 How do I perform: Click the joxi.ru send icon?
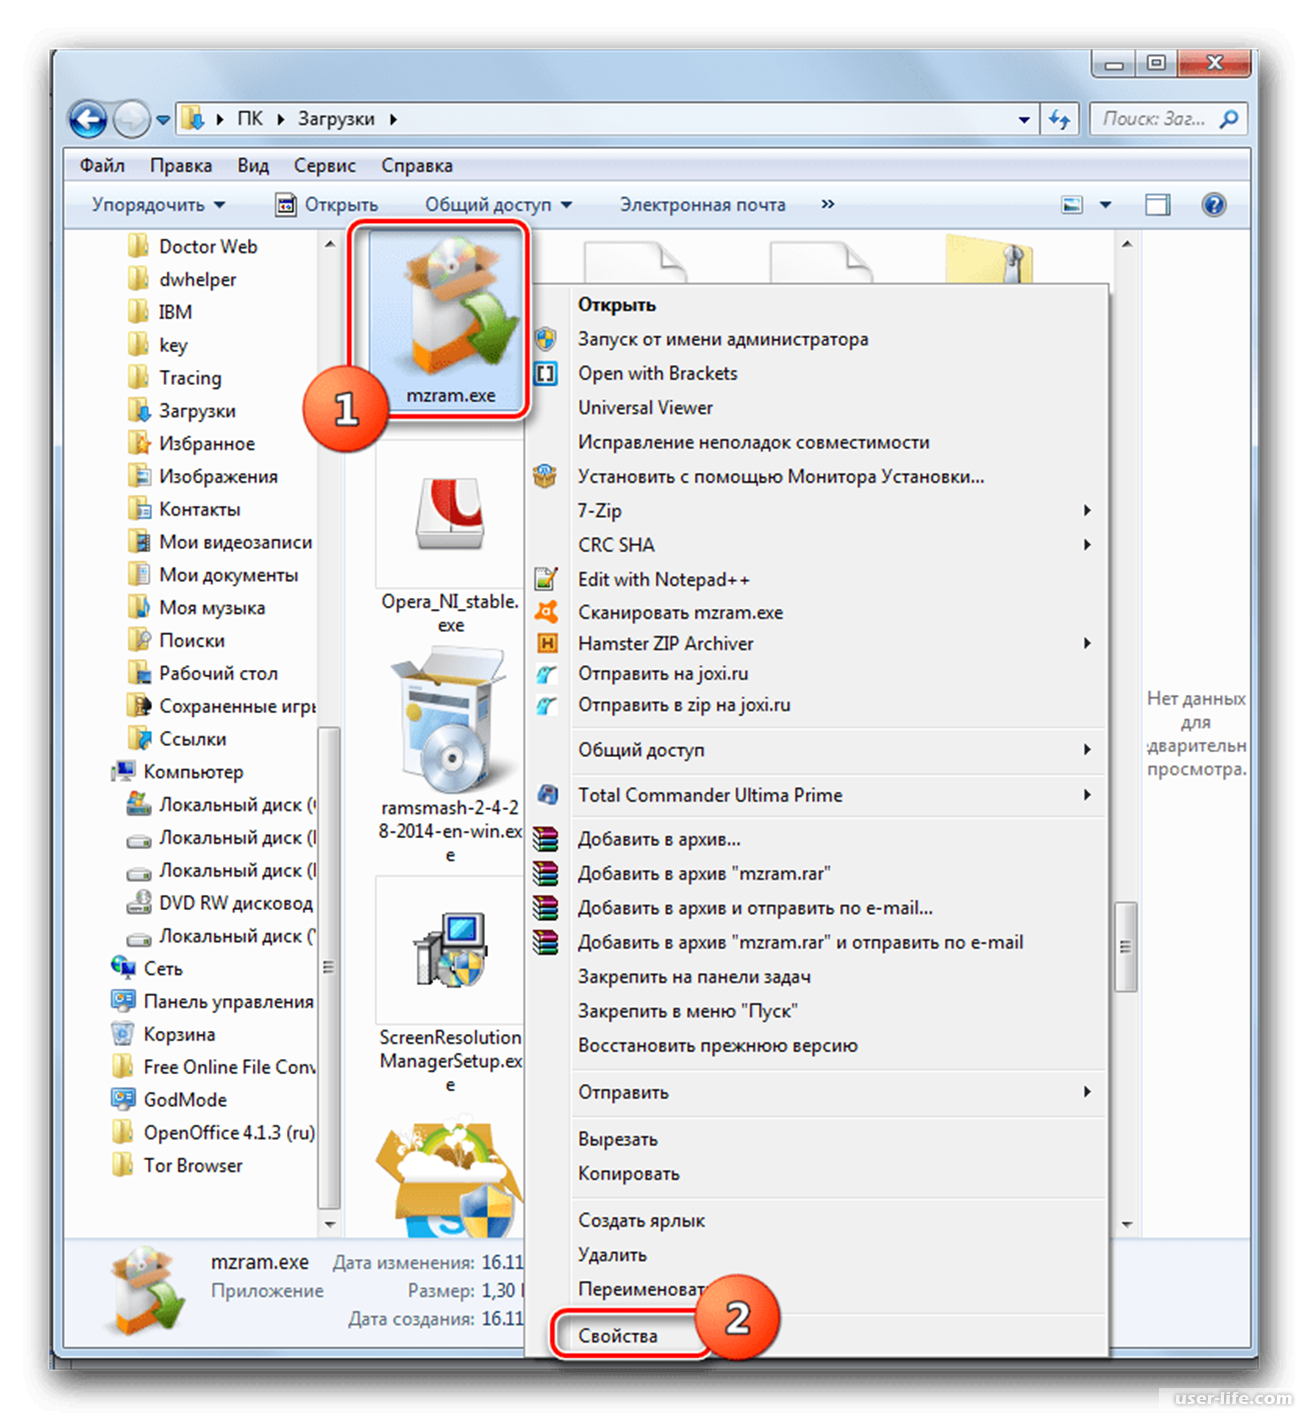click(x=546, y=674)
